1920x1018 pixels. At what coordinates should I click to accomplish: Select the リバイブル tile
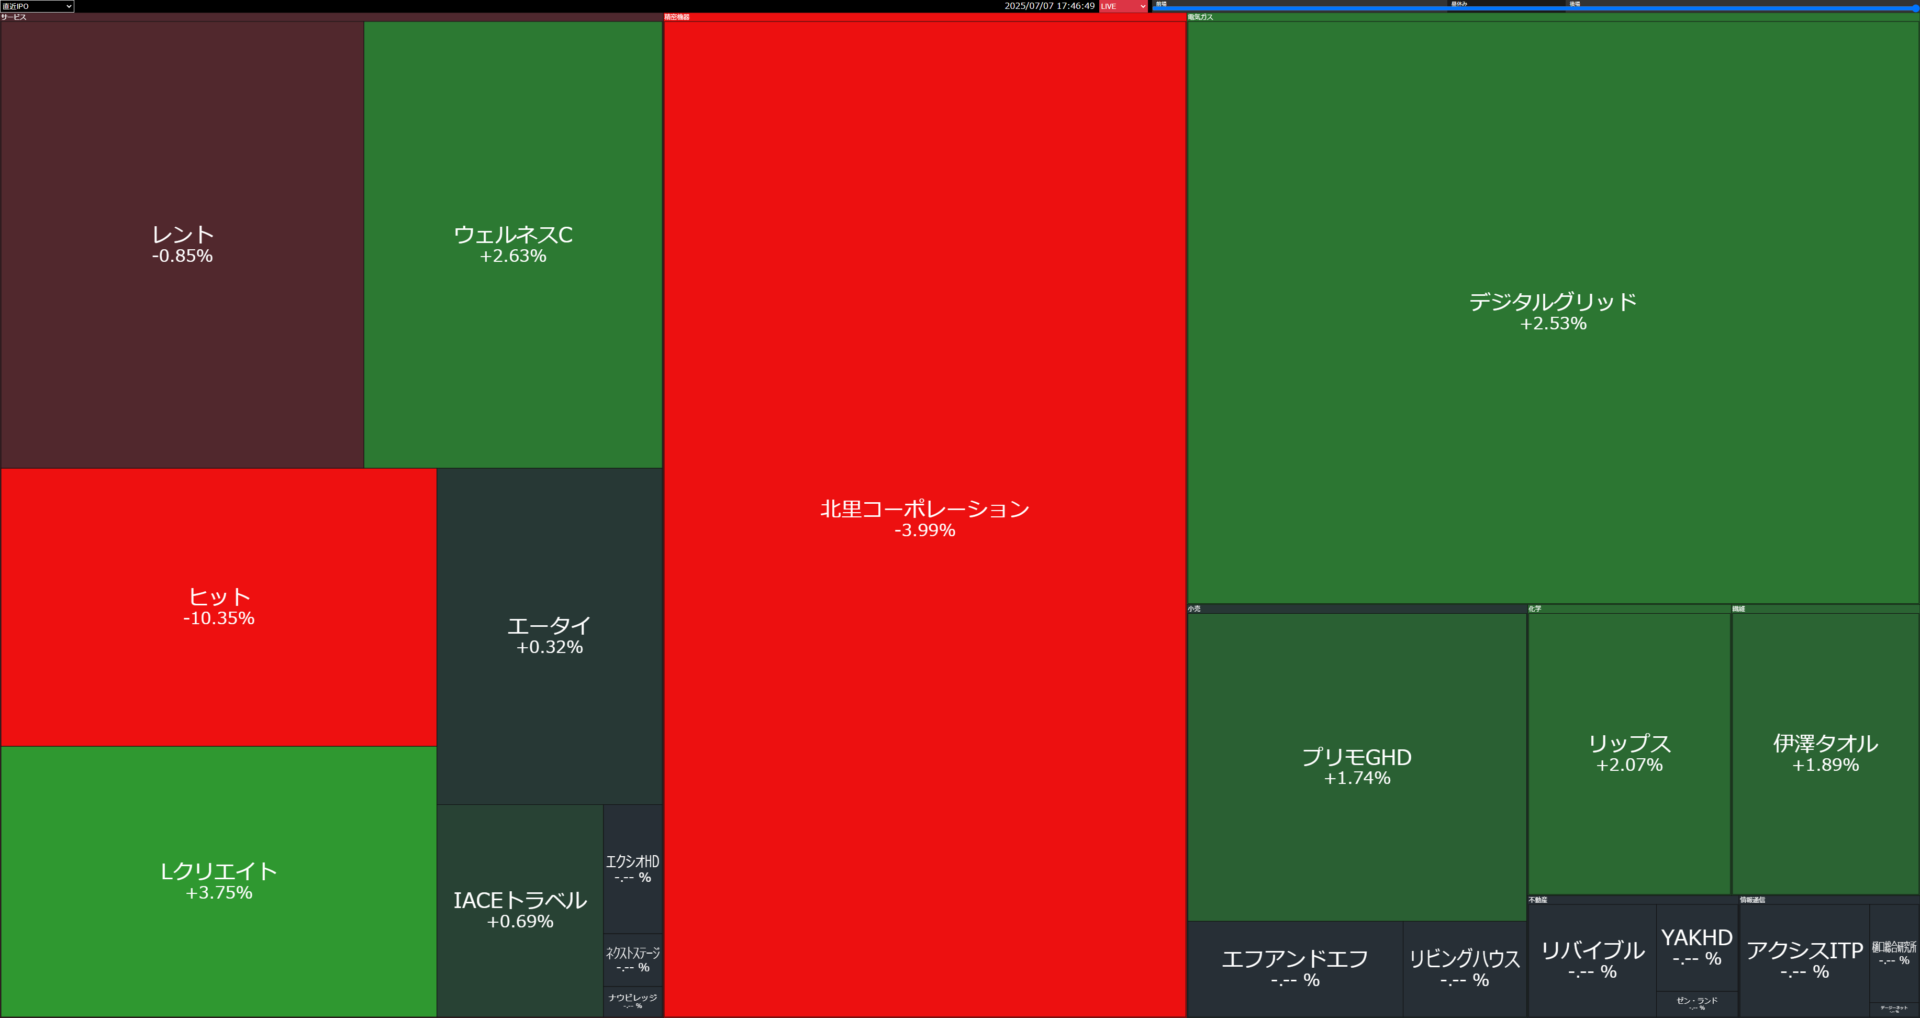click(x=1592, y=960)
